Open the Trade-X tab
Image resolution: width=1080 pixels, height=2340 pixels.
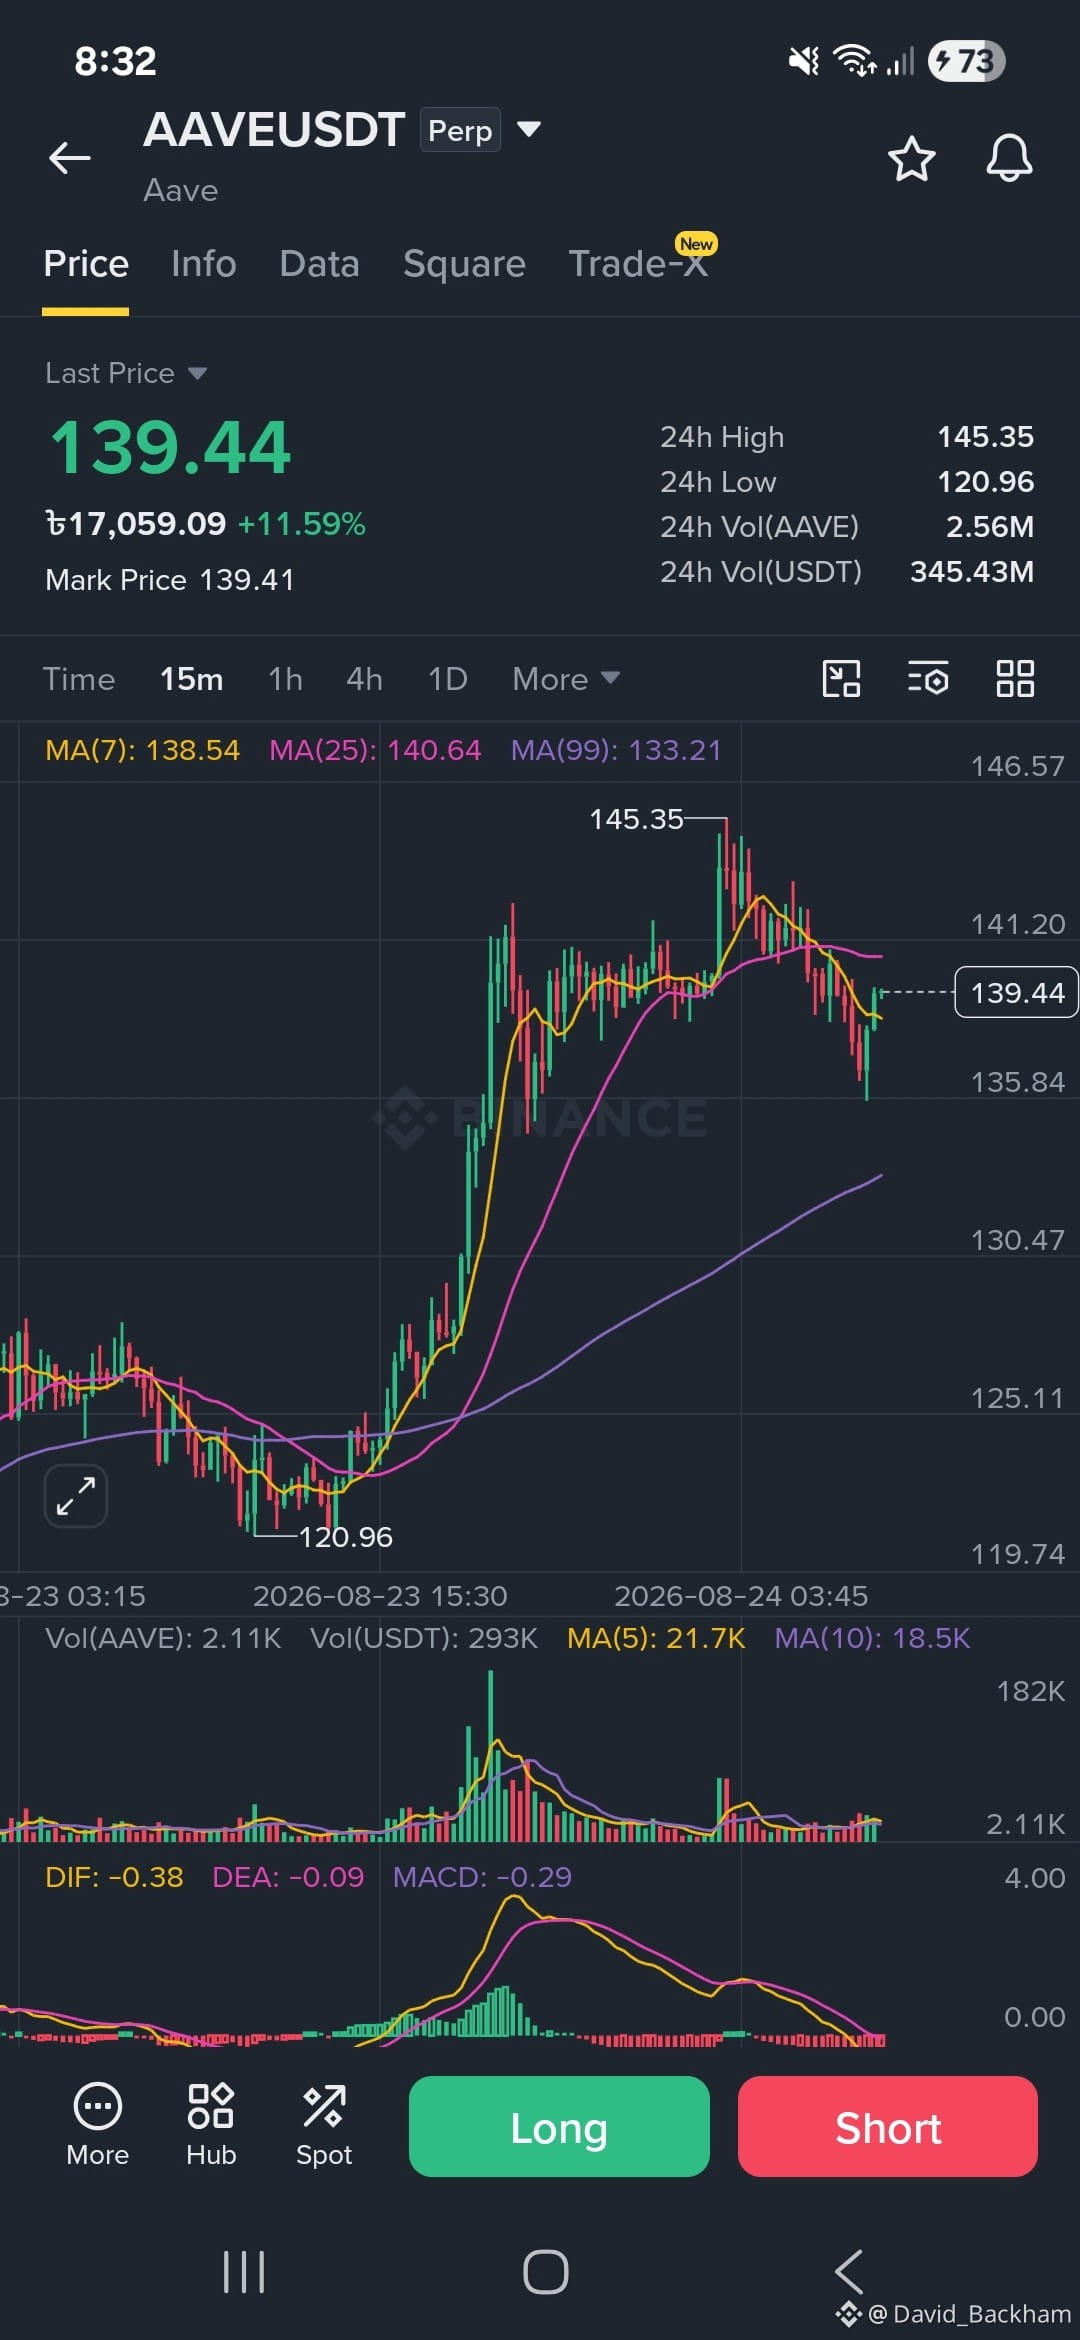tap(638, 264)
